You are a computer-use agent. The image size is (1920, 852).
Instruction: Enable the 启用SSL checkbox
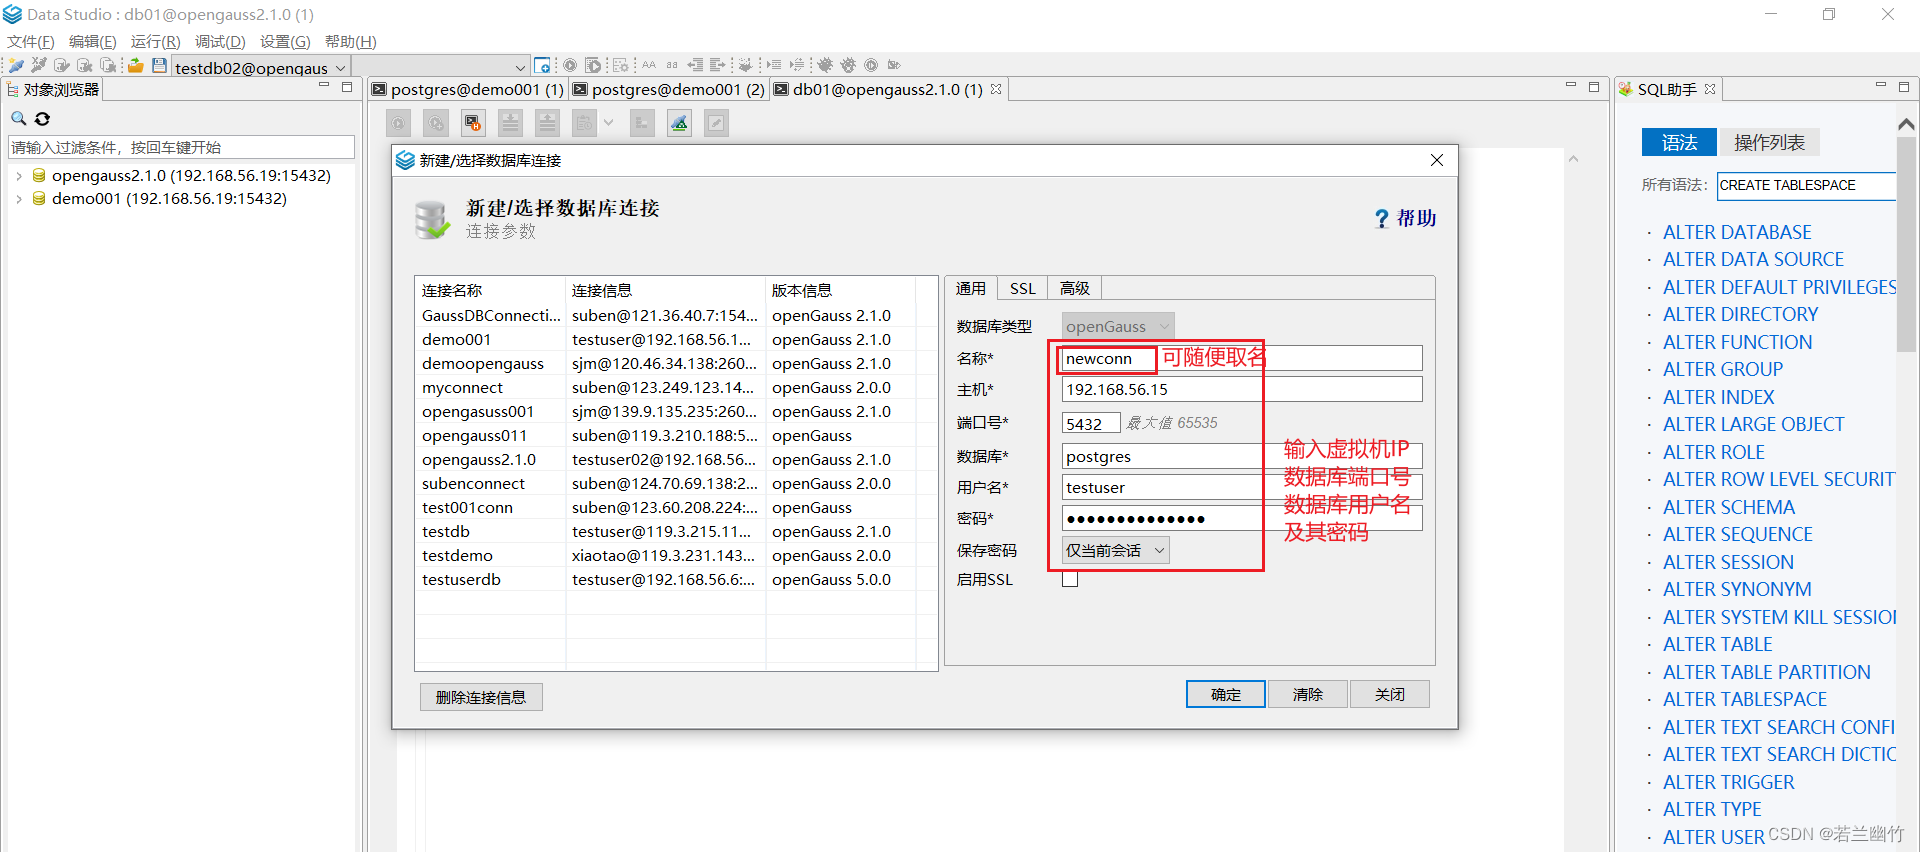point(1070,579)
